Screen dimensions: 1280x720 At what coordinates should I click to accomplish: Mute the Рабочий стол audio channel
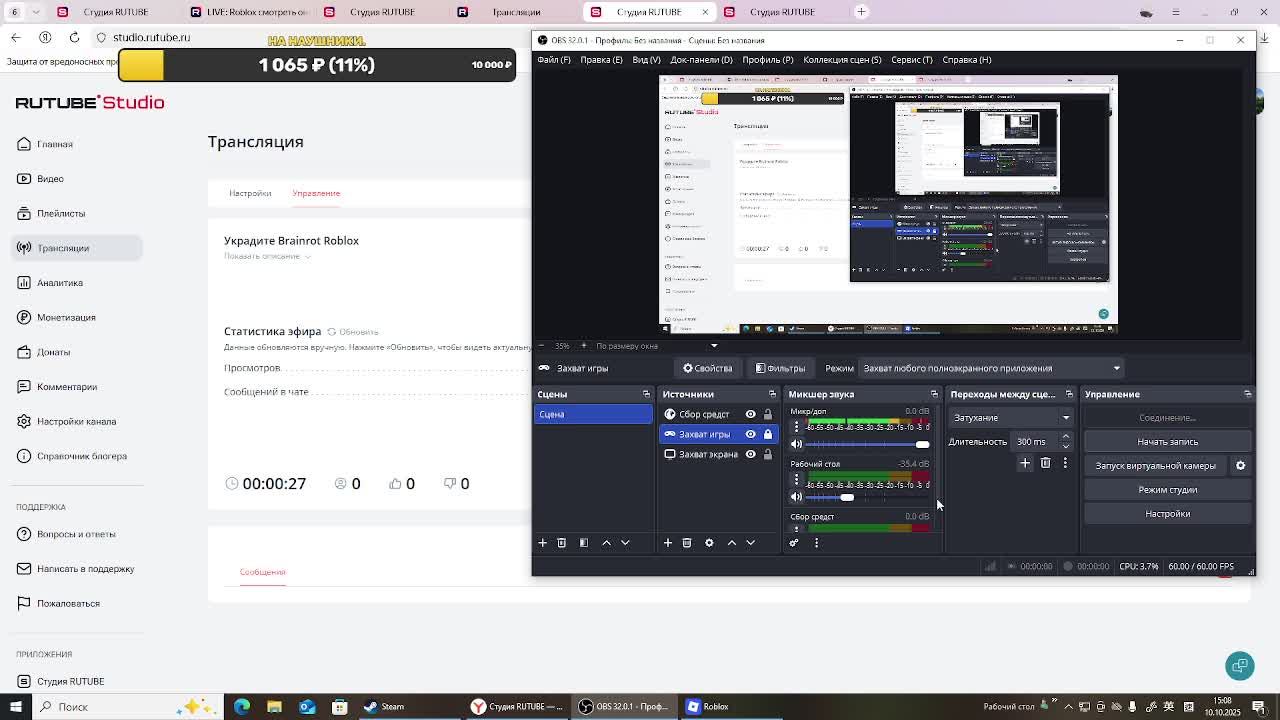[797, 497]
